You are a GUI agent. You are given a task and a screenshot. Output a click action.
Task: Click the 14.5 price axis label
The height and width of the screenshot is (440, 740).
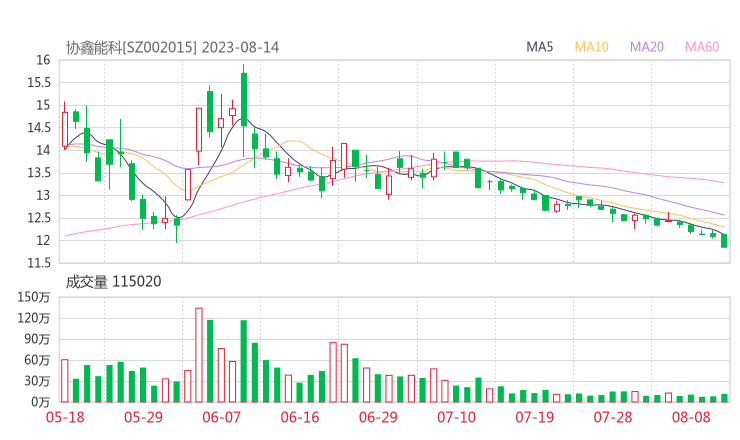39,127
